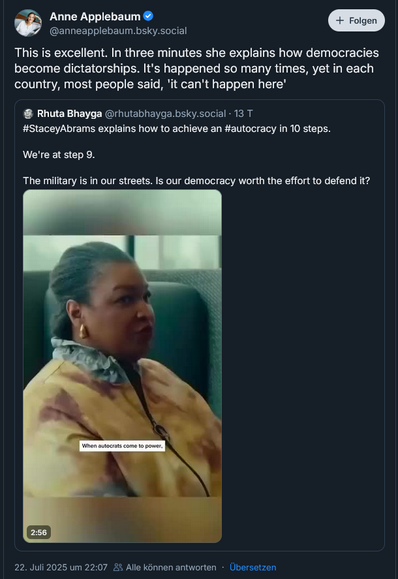
Task: Open the @anneapplebaum.bsky.social handle
Action: pyautogui.click(x=118, y=31)
